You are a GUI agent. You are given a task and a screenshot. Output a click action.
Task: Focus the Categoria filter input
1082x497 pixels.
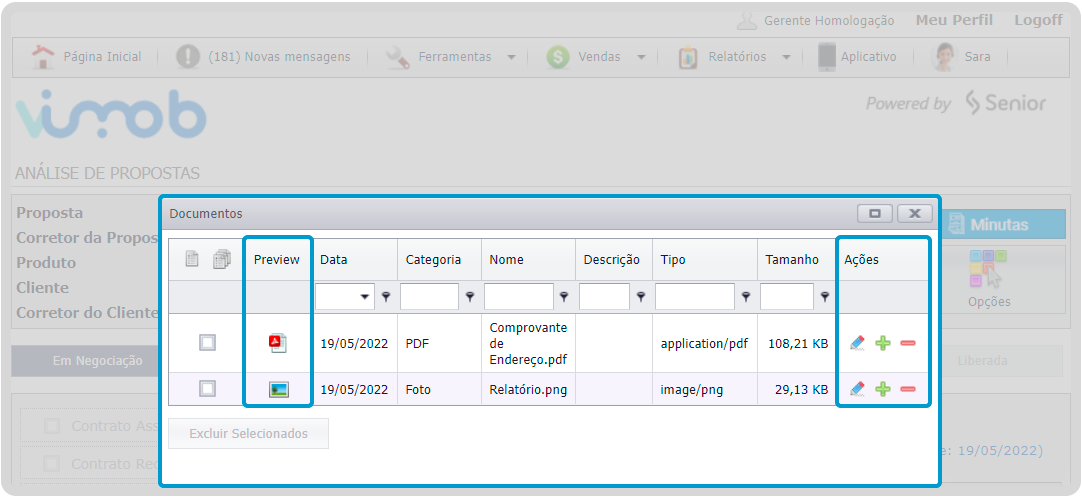pos(429,297)
